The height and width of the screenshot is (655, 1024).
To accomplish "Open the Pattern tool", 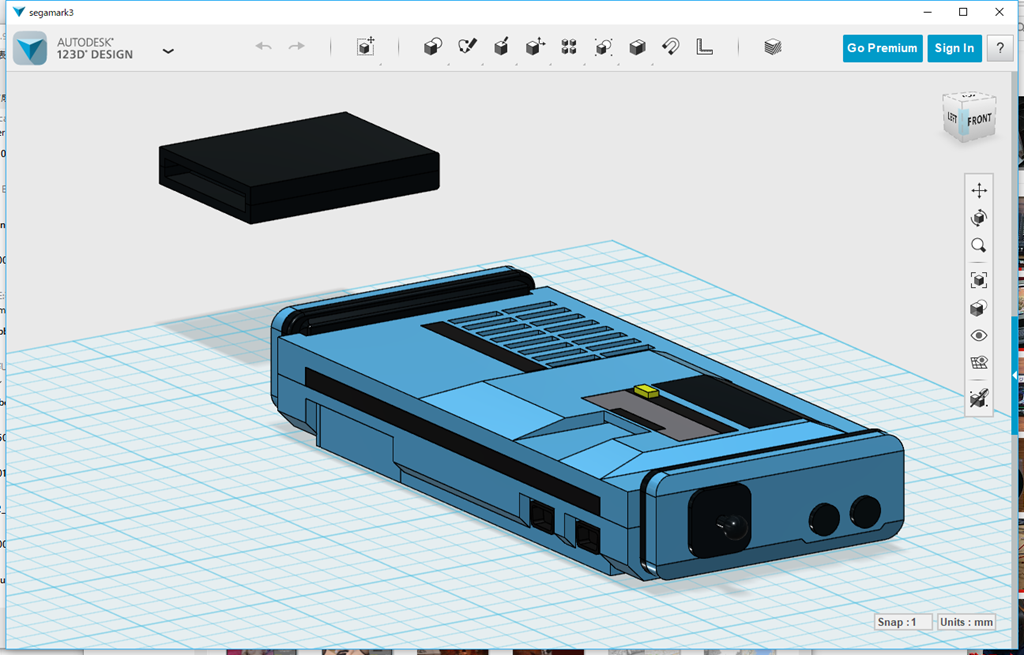I will click(x=568, y=46).
